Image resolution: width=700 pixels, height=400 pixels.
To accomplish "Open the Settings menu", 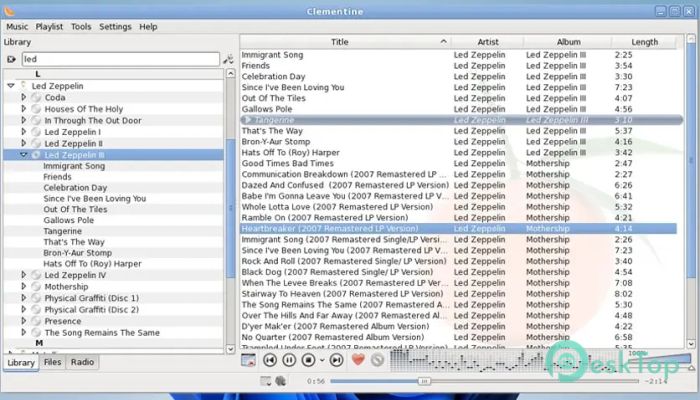I will tap(115, 27).
